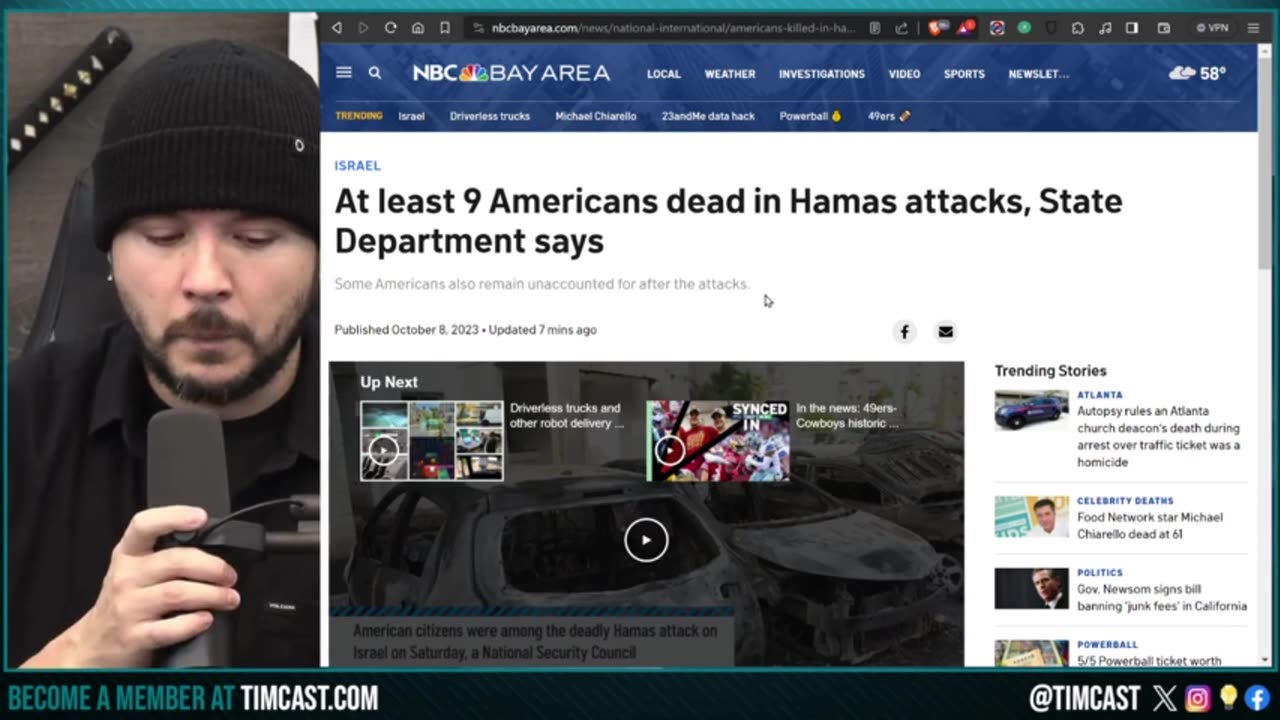1280x720 pixels.
Task: Click the browser forward arrow
Action: click(364, 28)
